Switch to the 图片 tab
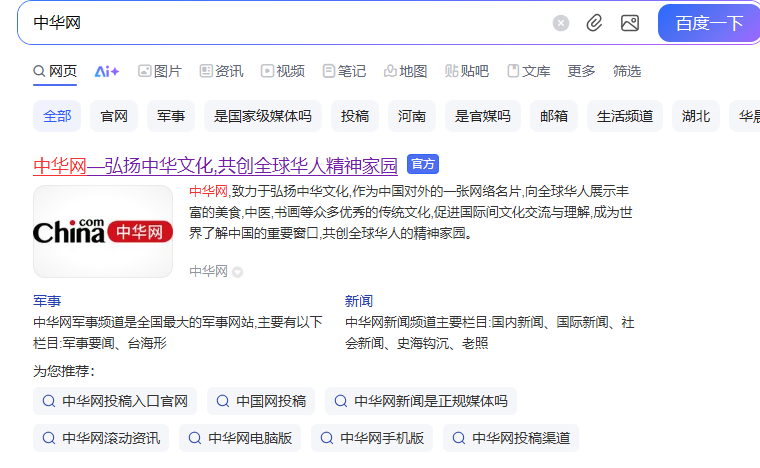 click(159, 71)
